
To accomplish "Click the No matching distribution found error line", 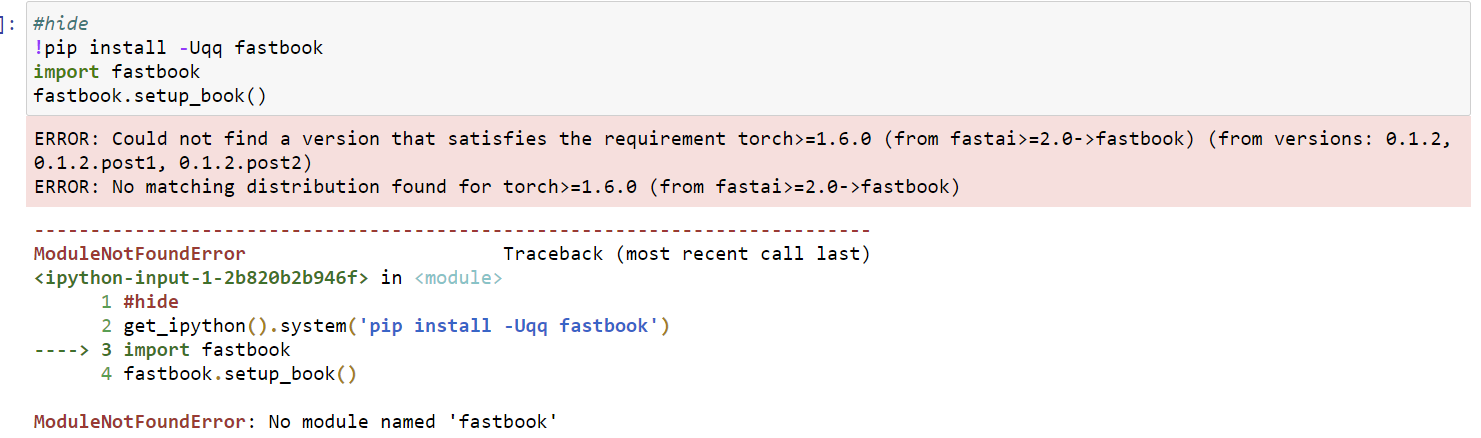I will tap(496, 187).
